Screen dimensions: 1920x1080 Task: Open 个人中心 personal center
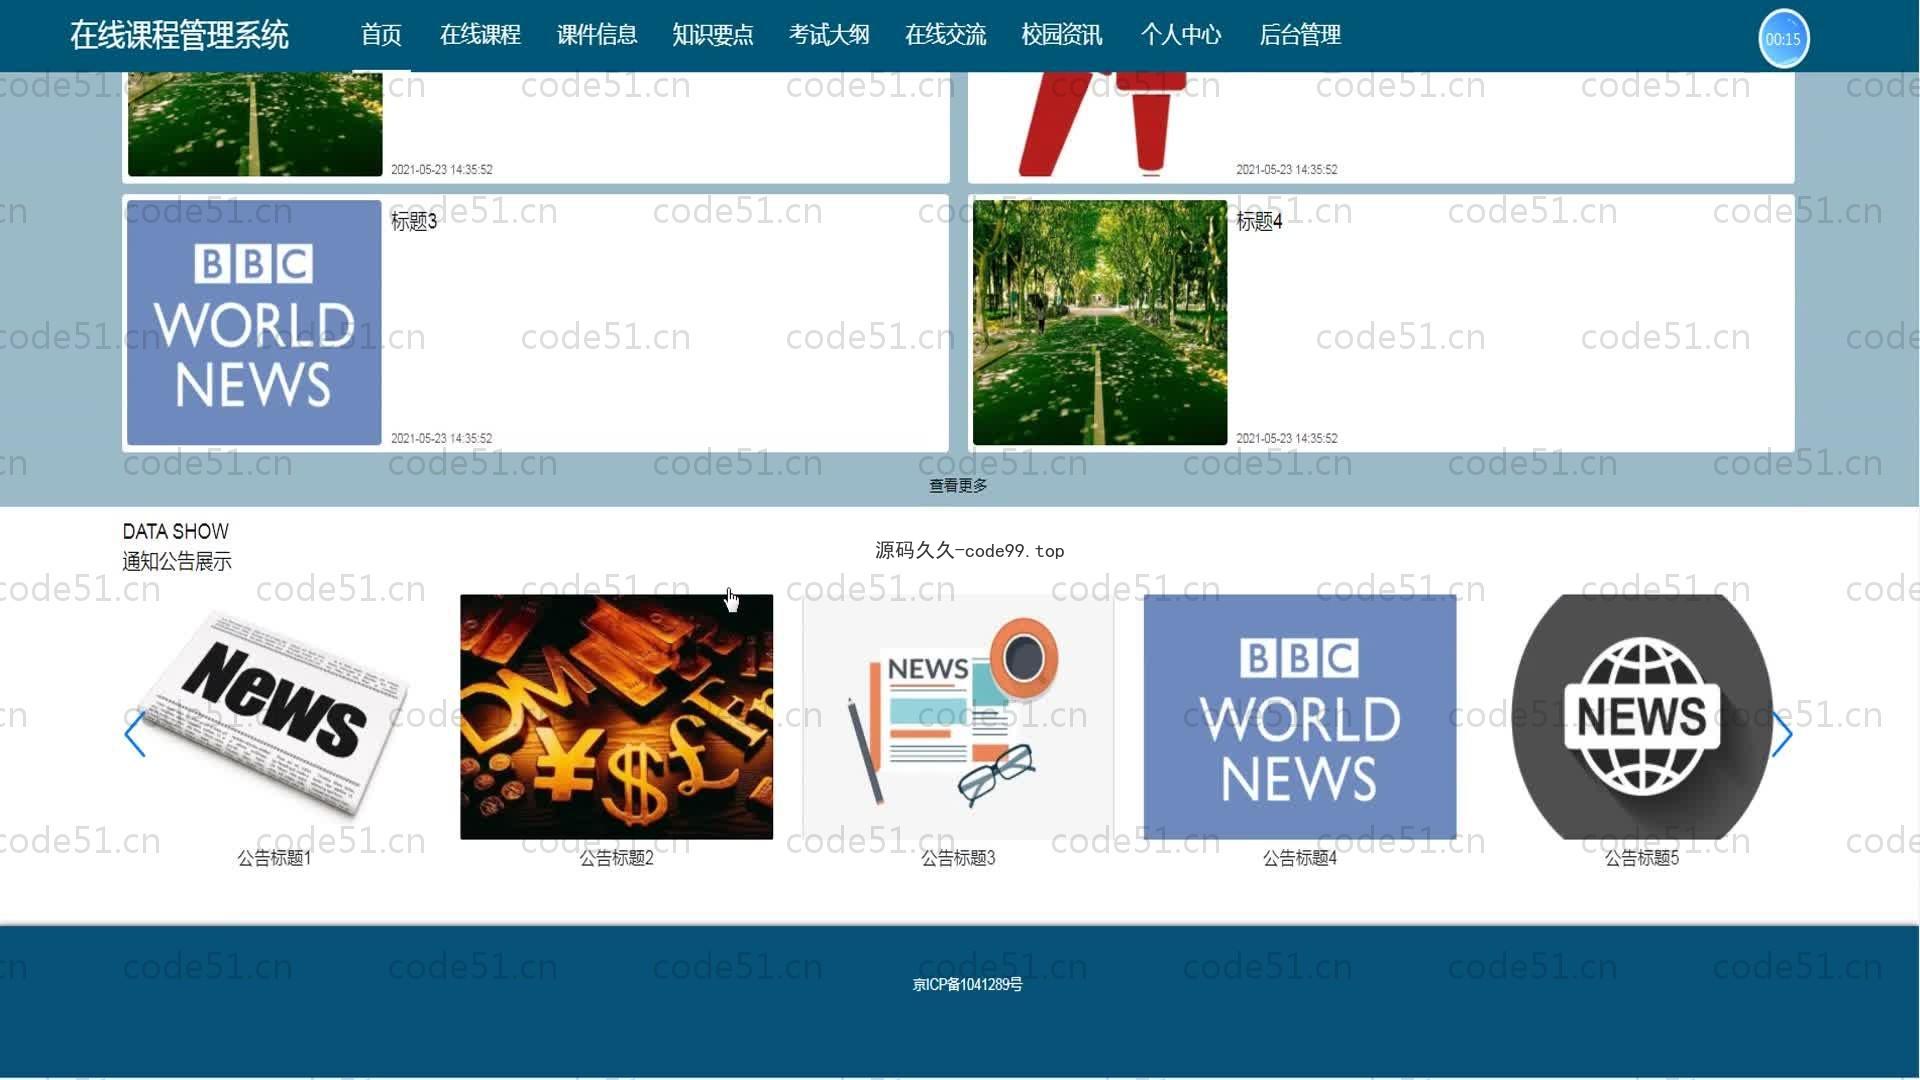tap(1181, 35)
